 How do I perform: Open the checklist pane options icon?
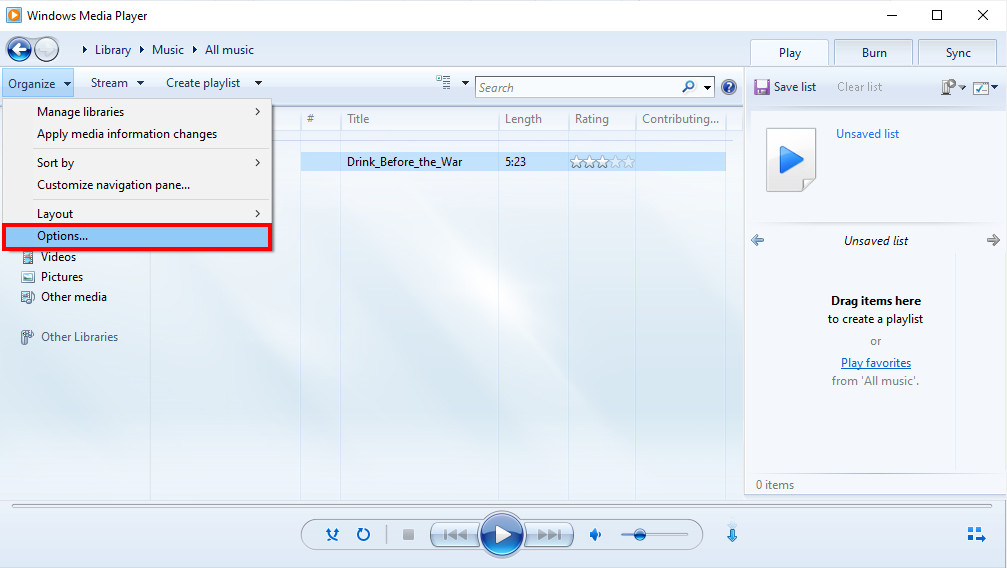click(981, 87)
